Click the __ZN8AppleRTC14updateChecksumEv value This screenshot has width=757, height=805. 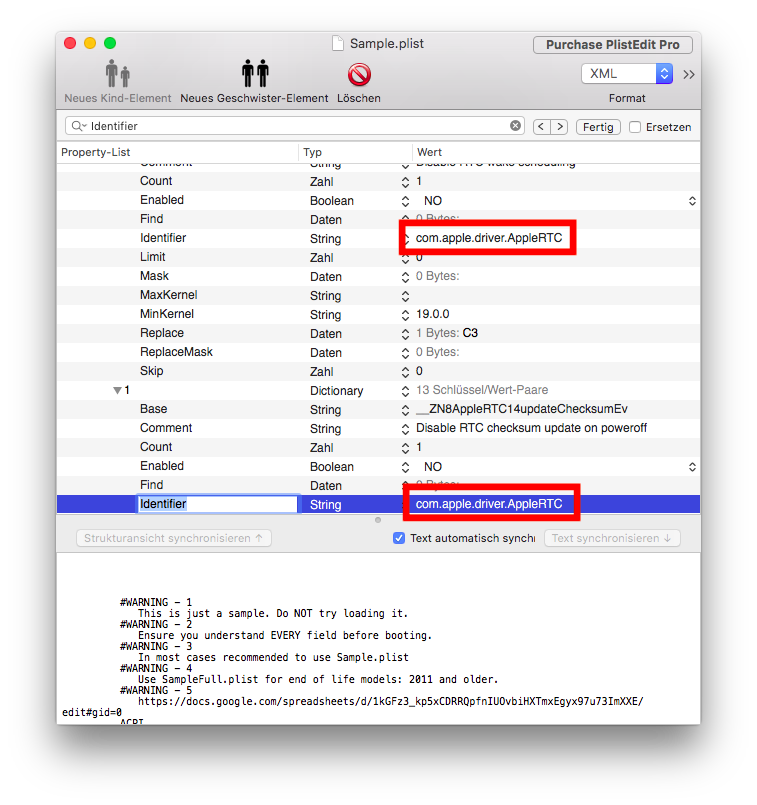[x=521, y=409]
